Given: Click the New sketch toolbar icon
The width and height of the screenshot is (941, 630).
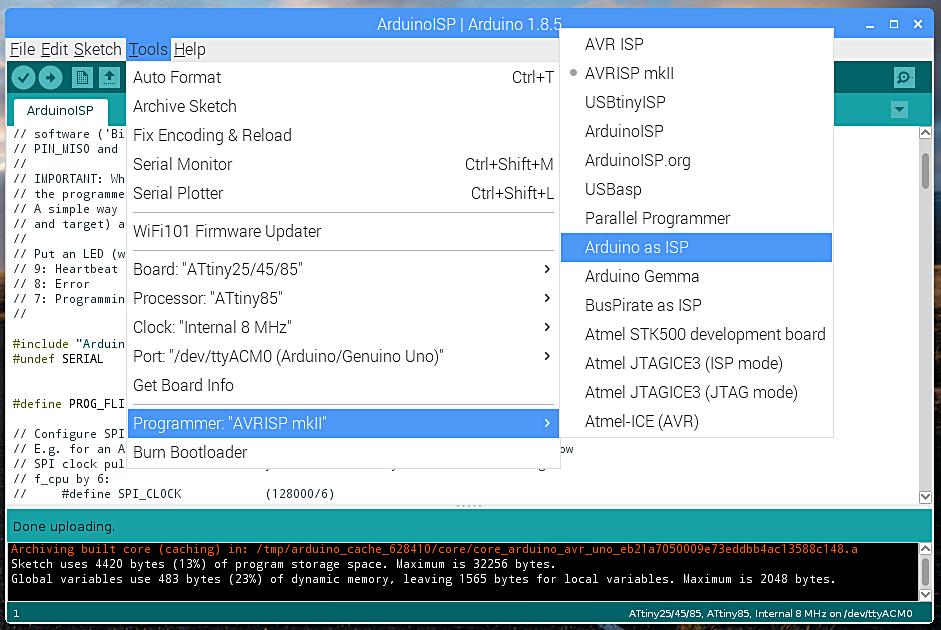Looking at the screenshot, I should [82, 77].
